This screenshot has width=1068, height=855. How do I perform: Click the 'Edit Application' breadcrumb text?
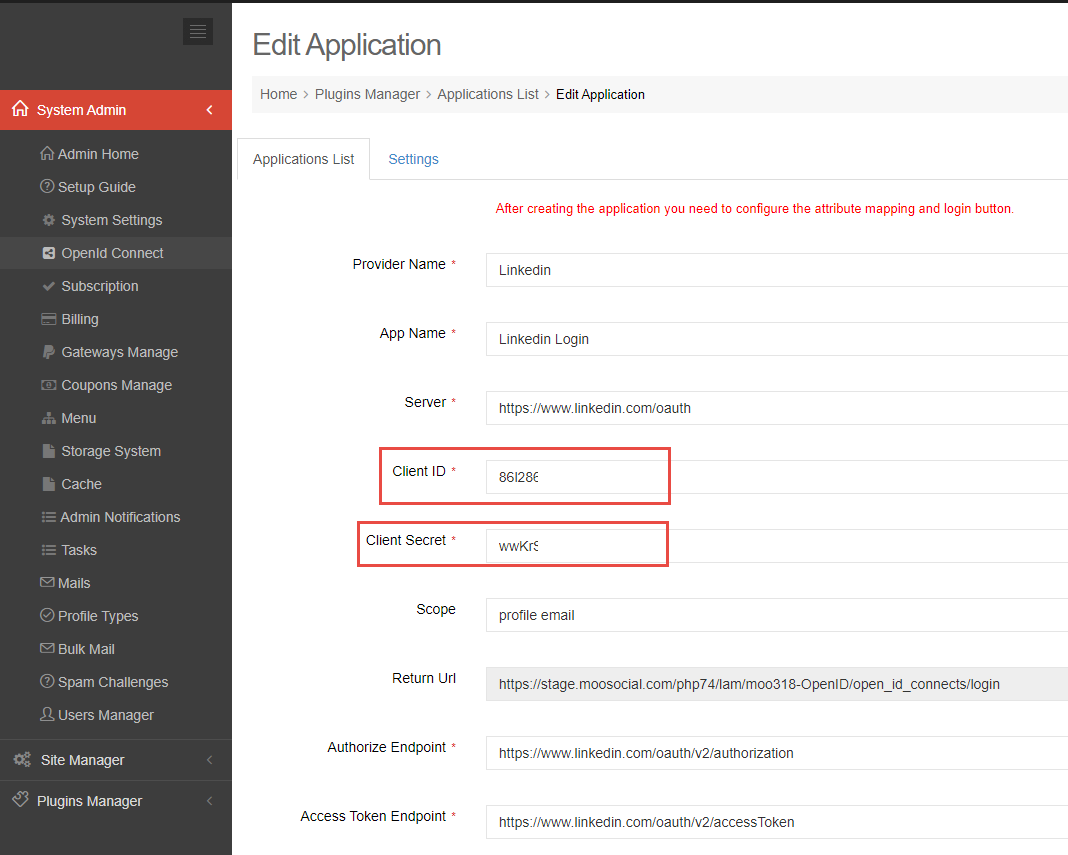[x=600, y=94]
